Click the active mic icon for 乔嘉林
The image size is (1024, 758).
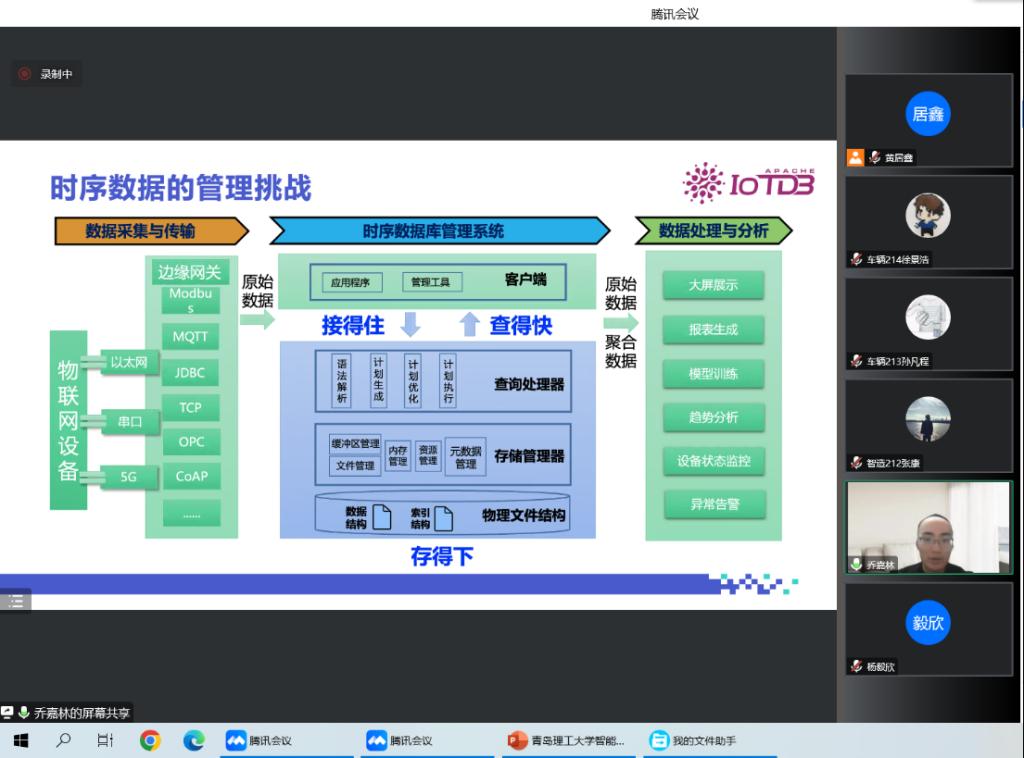pyautogui.click(x=856, y=565)
